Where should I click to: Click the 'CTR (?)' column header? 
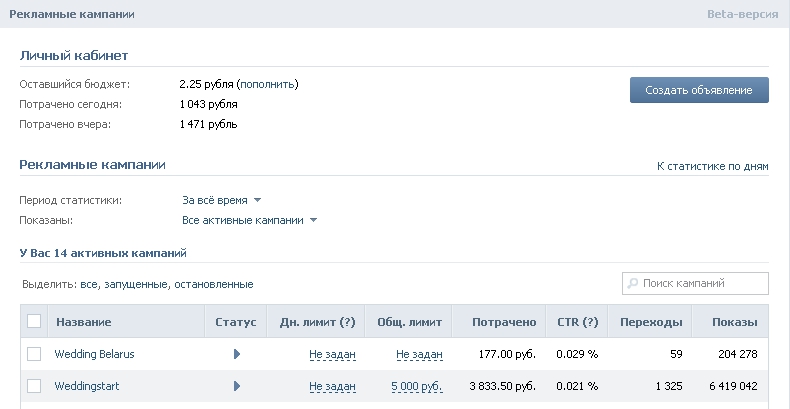577,322
